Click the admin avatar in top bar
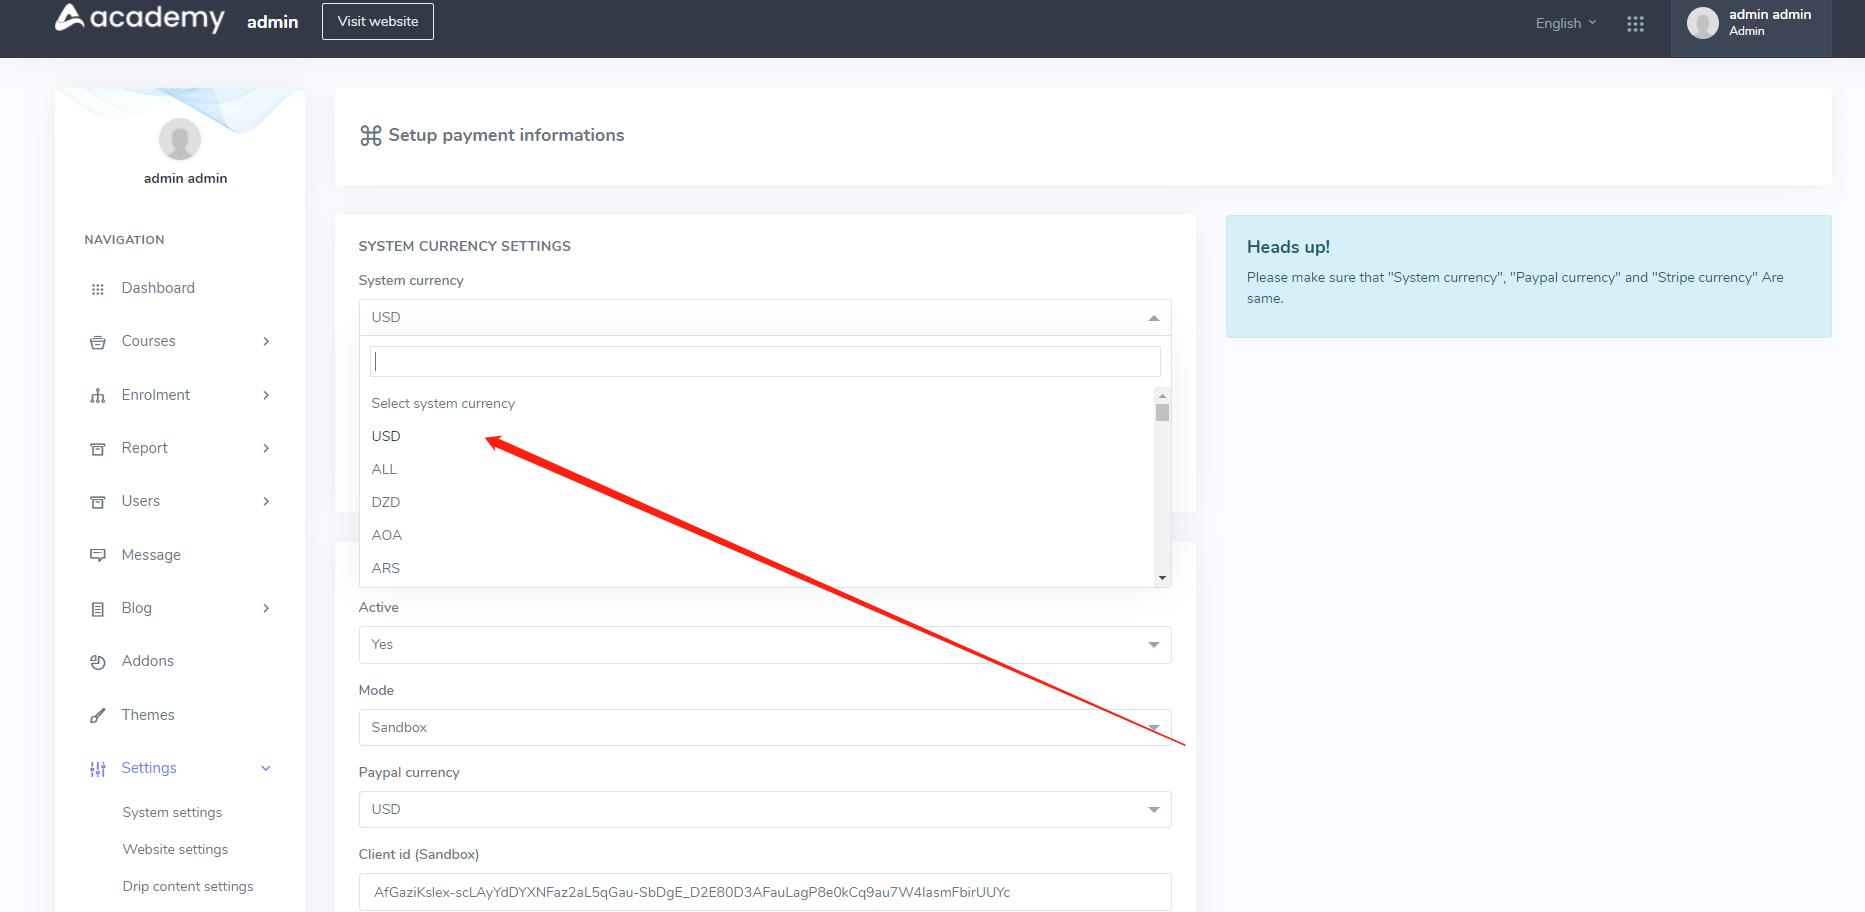Viewport: 1865px width, 912px height. [x=1702, y=23]
